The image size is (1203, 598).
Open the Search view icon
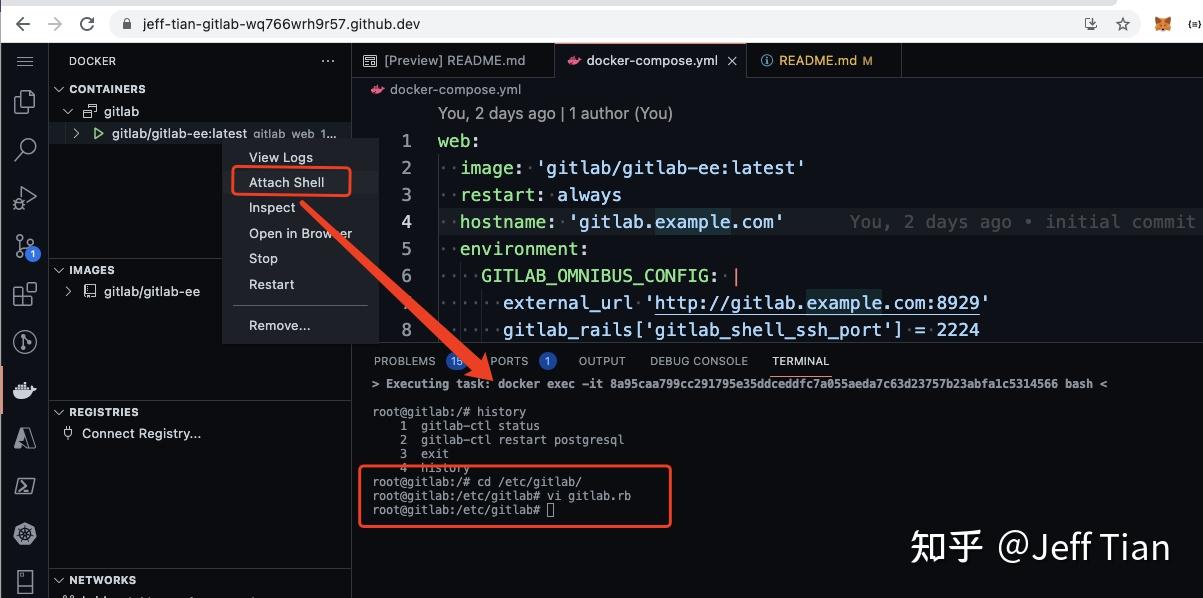[x=25, y=148]
